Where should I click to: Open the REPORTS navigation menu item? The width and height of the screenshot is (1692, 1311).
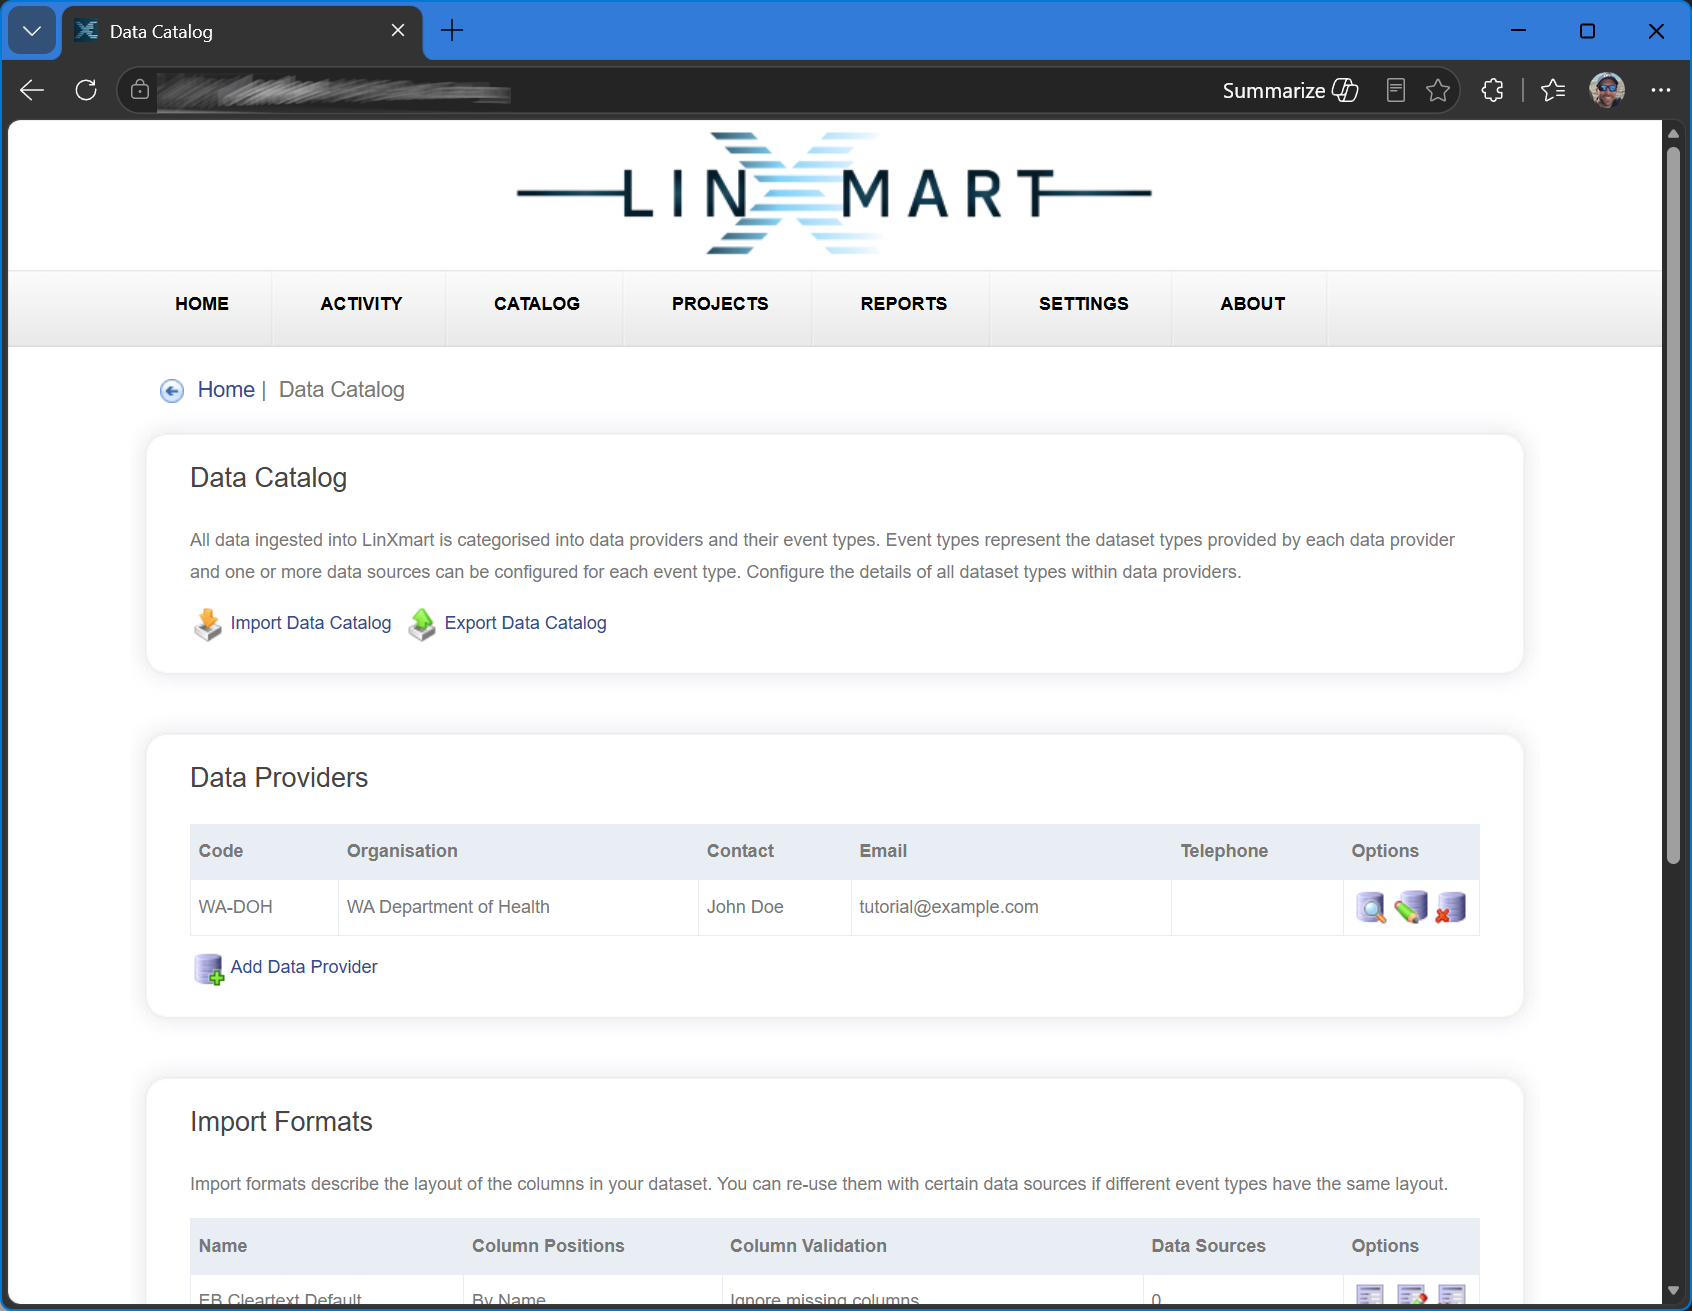point(904,304)
